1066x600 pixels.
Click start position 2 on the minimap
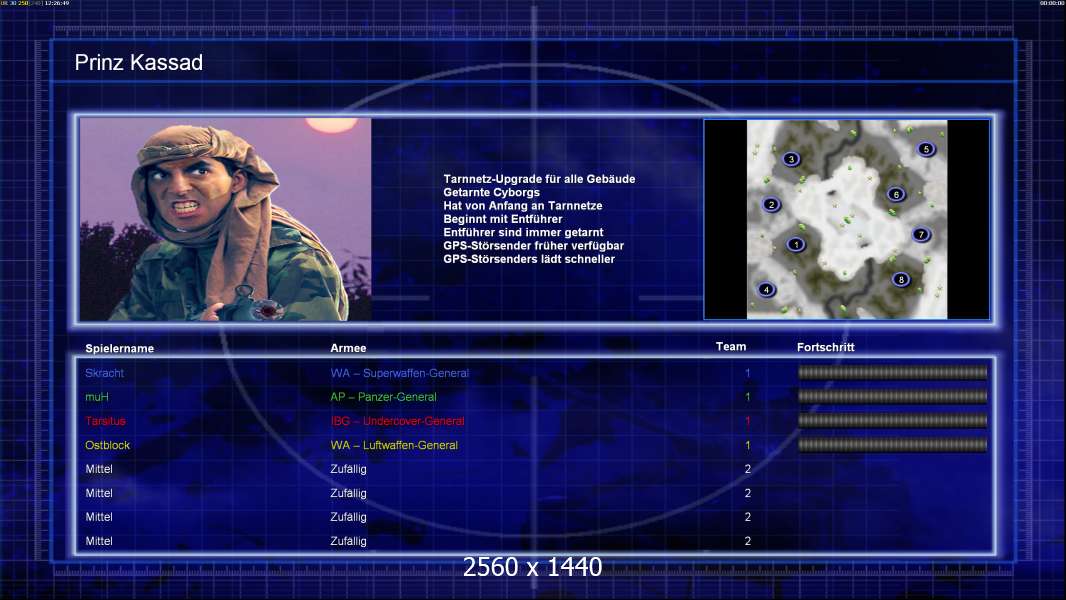(x=771, y=205)
